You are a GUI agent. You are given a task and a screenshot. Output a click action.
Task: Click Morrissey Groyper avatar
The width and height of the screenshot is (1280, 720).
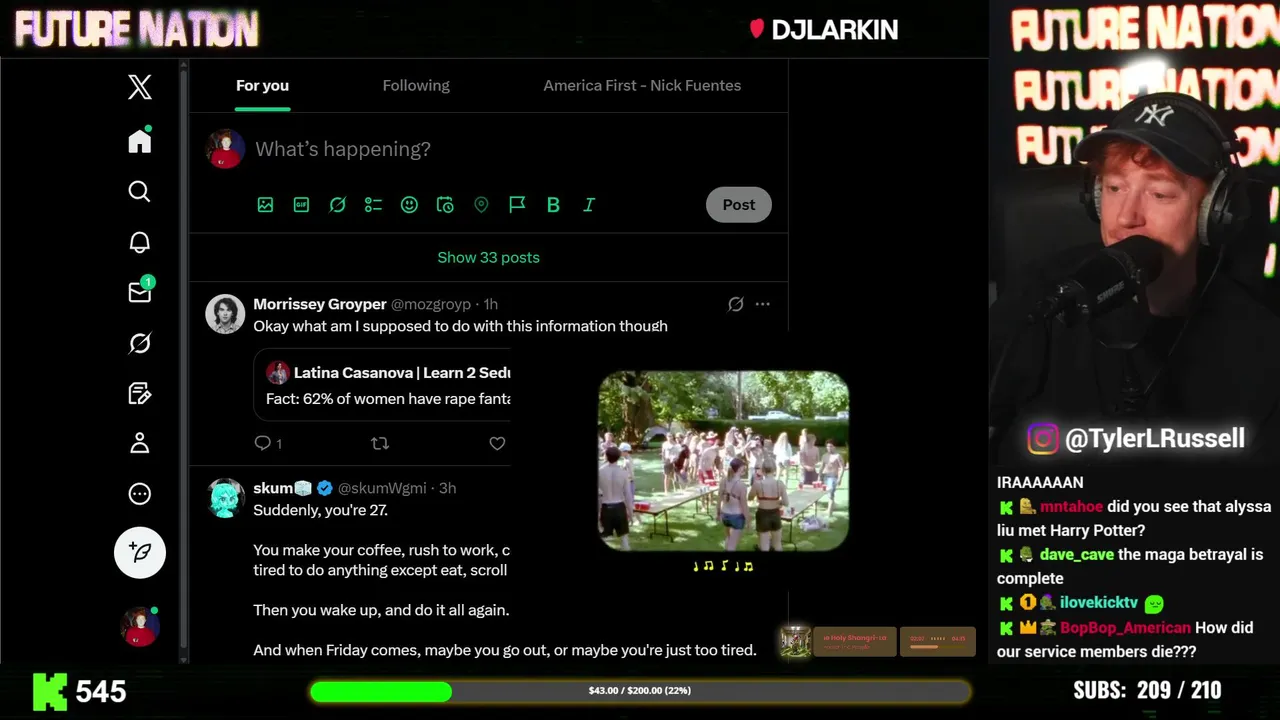click(225, 314)
